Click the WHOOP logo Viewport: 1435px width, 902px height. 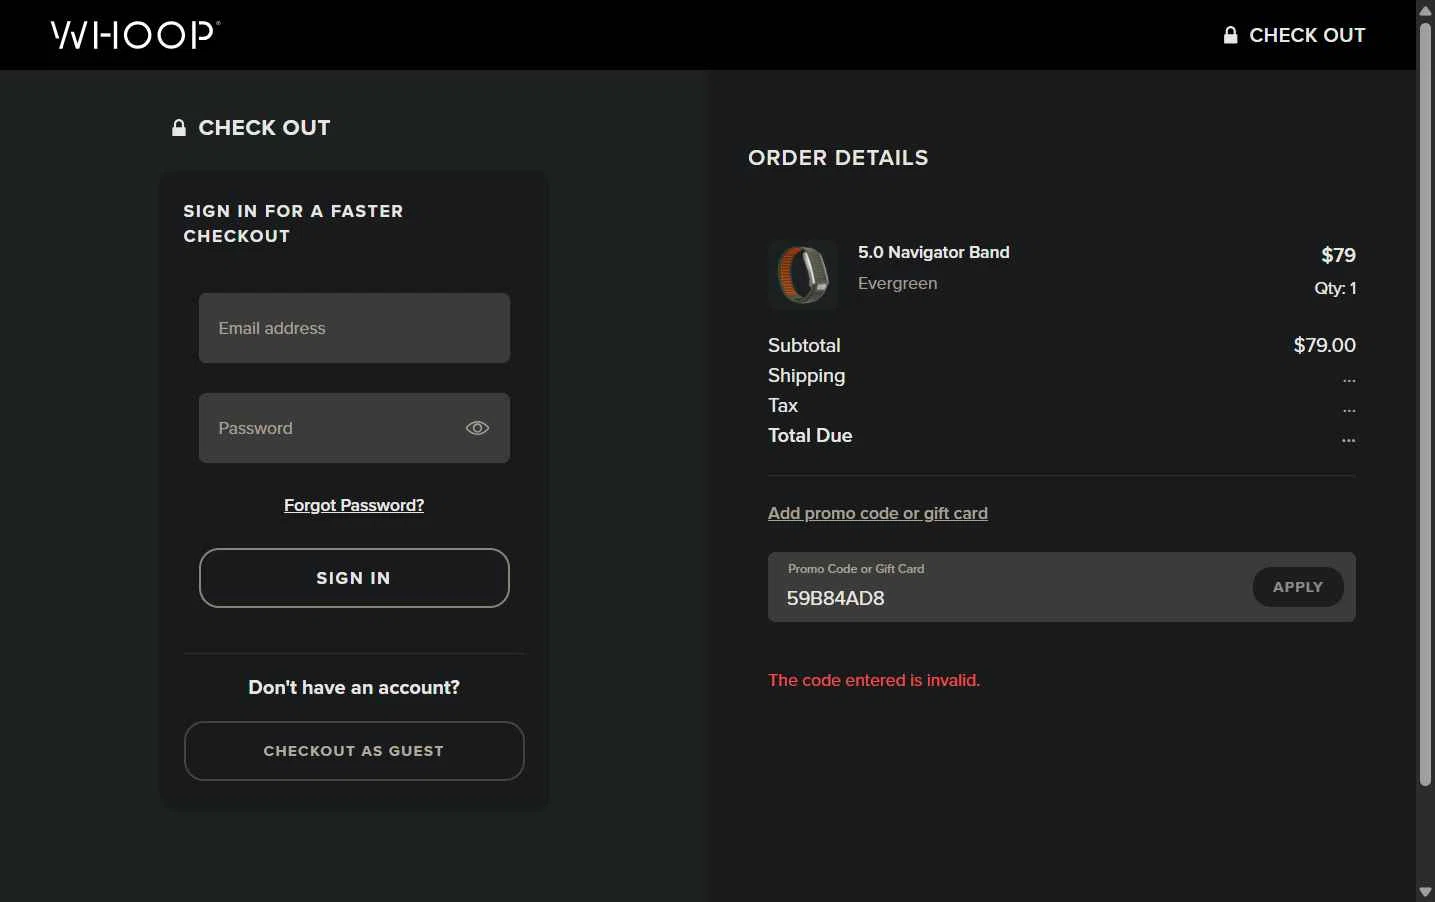point(135,35)
